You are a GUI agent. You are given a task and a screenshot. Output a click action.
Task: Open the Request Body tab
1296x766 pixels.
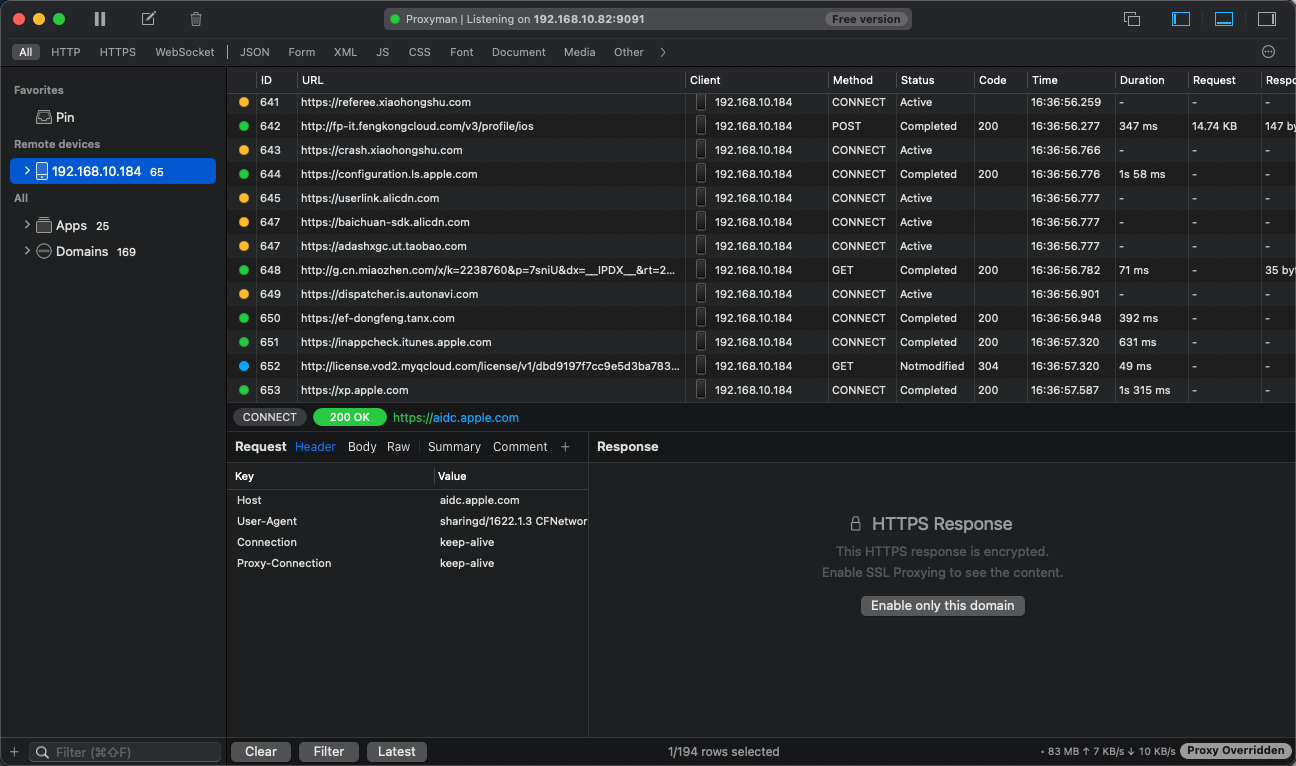coord(362,447)
